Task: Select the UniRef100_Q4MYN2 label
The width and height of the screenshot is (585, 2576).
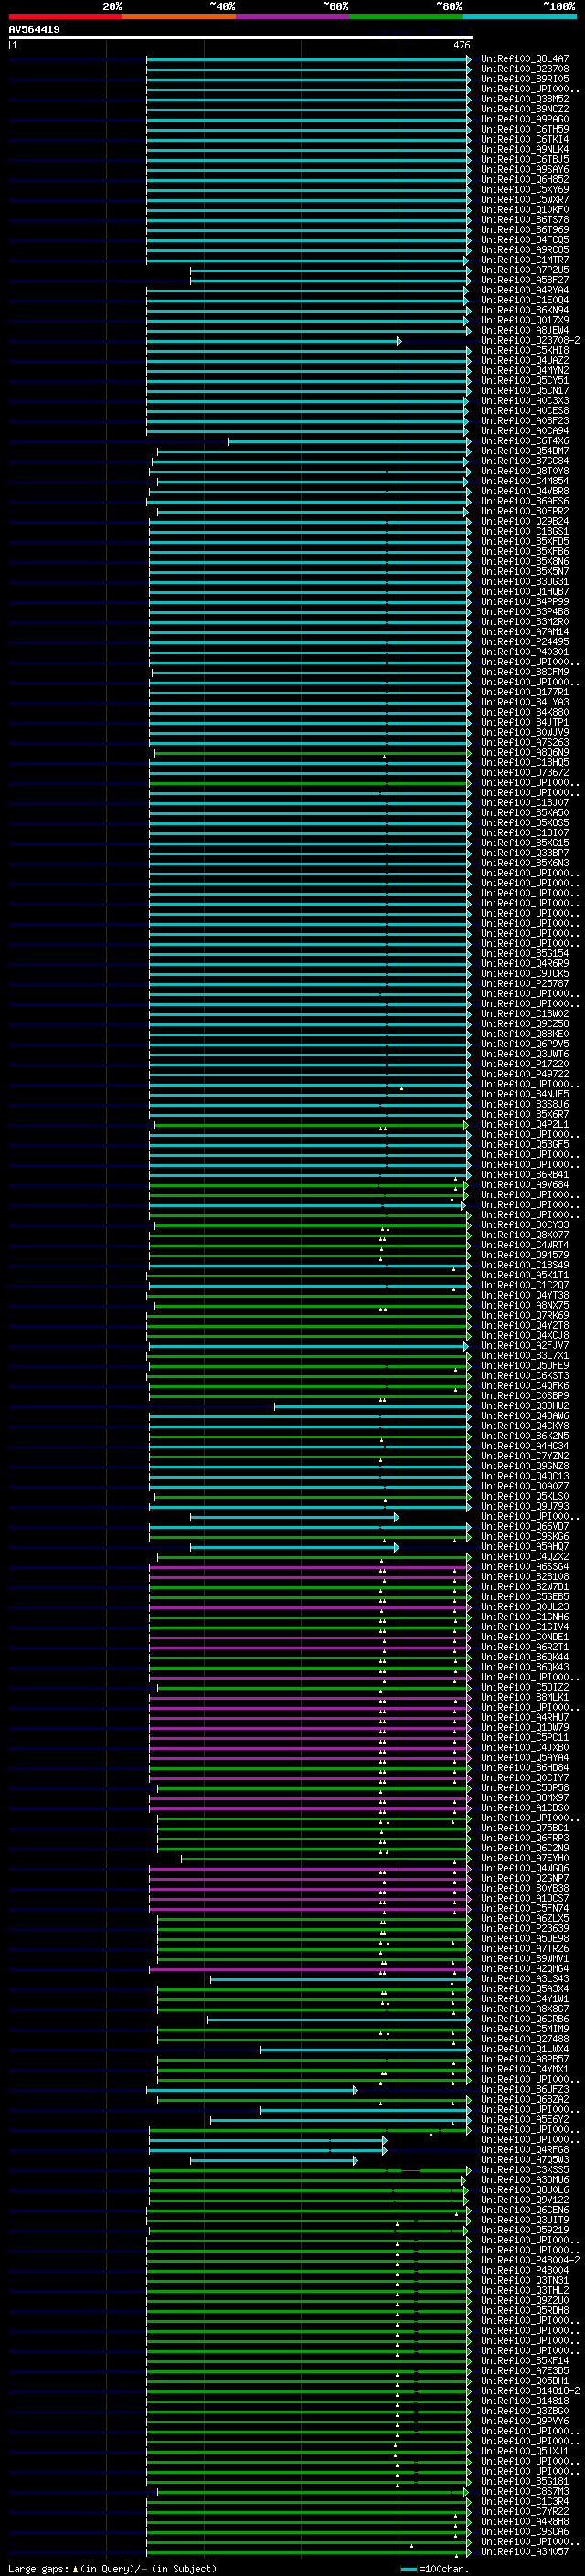Action: (x=524, y=370)
